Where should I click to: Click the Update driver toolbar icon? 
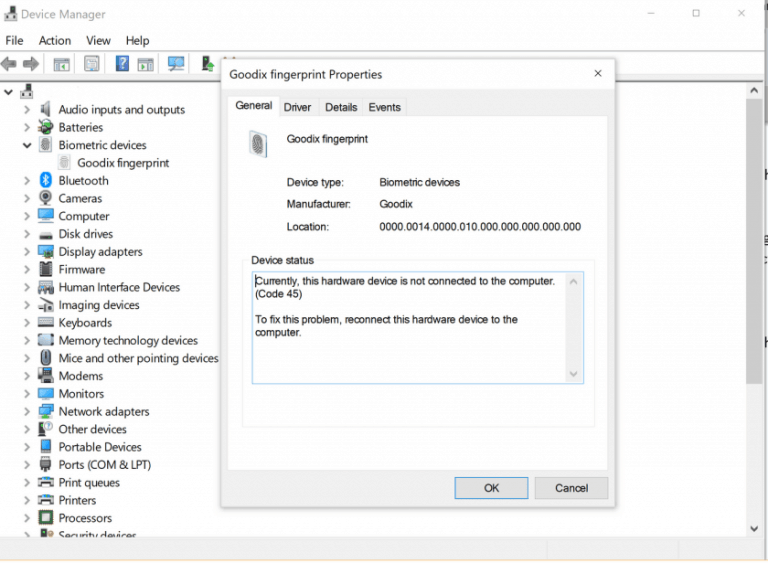(x=208, y=64)
